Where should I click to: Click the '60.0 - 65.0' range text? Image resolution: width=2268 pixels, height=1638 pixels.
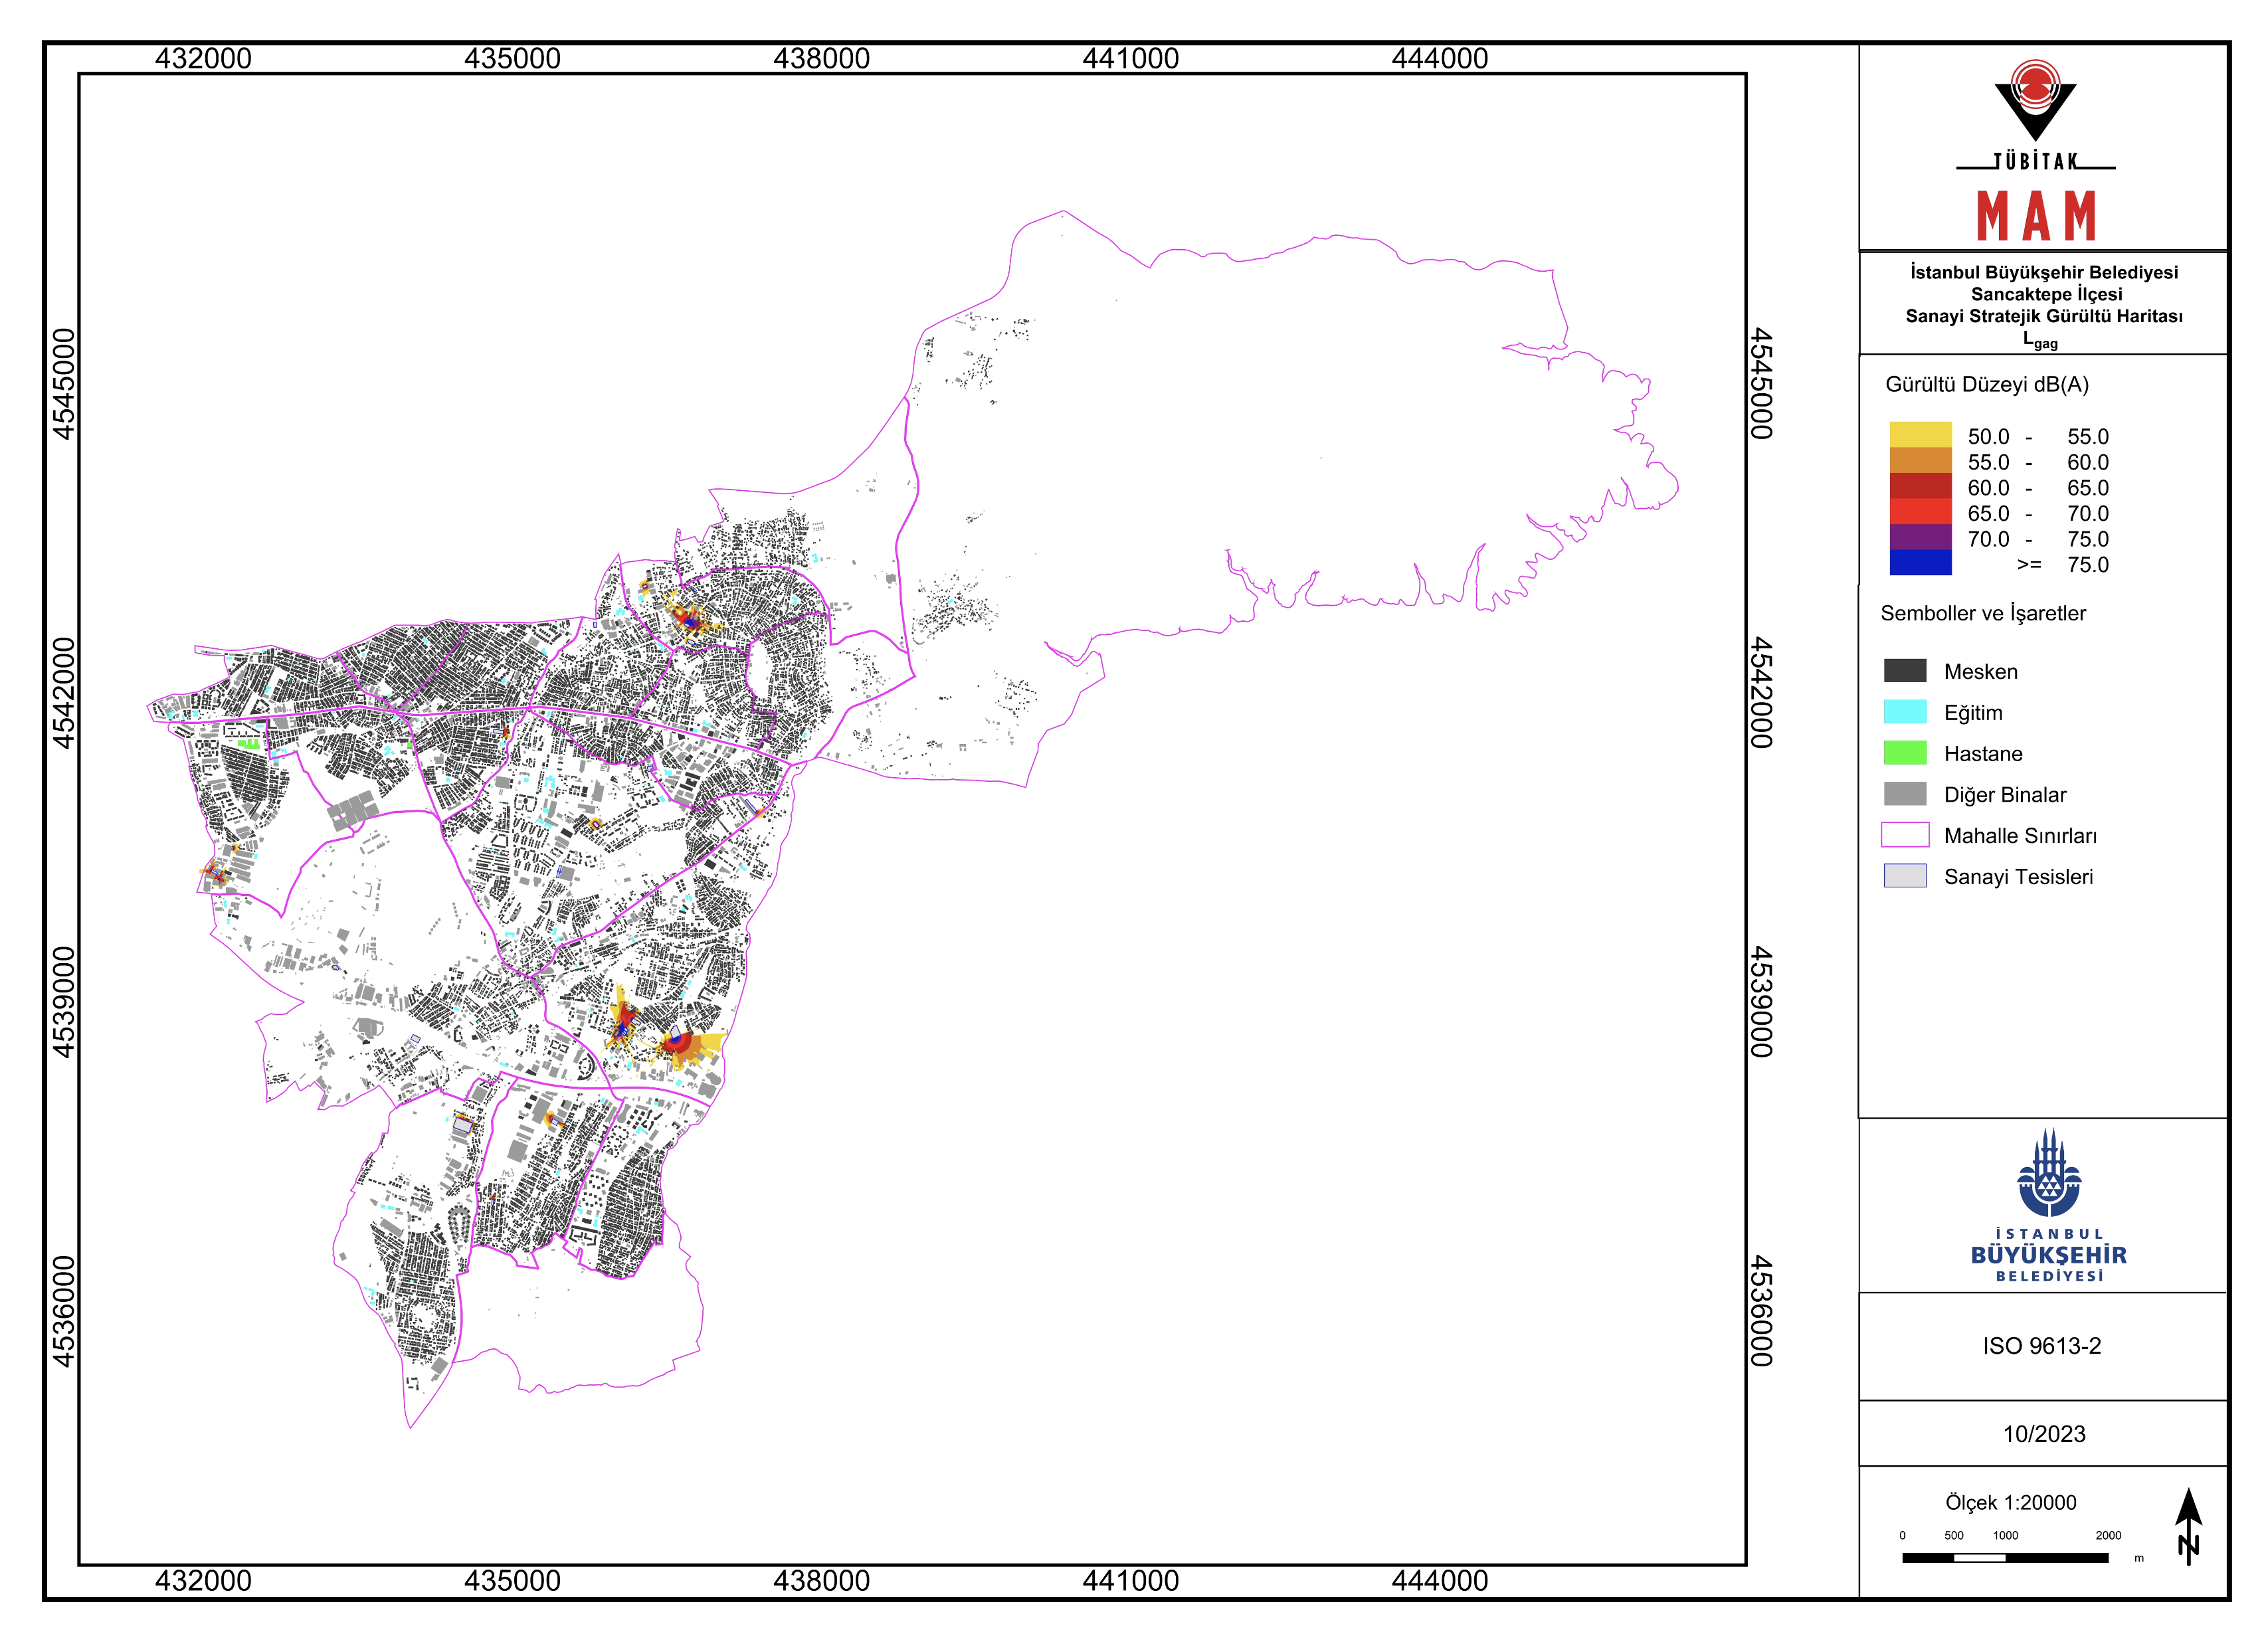[x=2038, y=488]
